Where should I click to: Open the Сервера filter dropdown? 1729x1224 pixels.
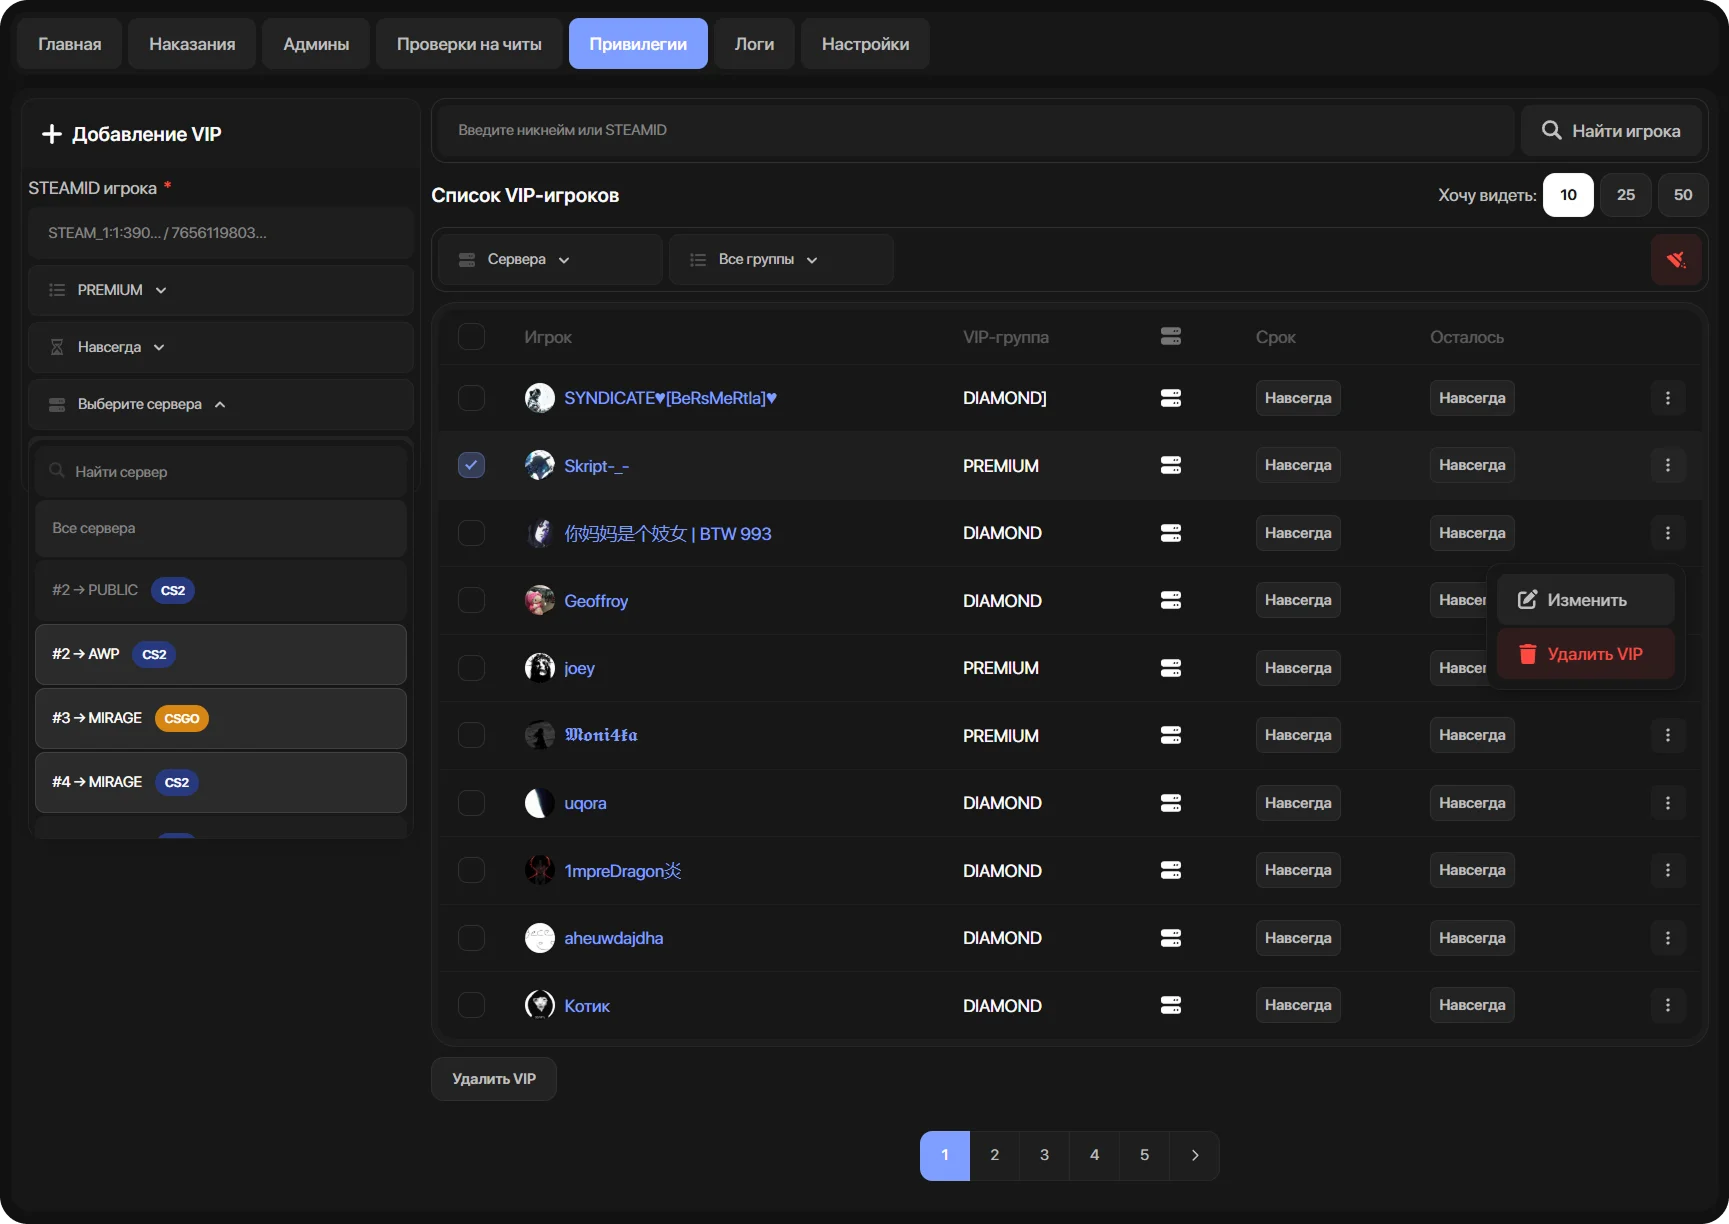(550, 260)
